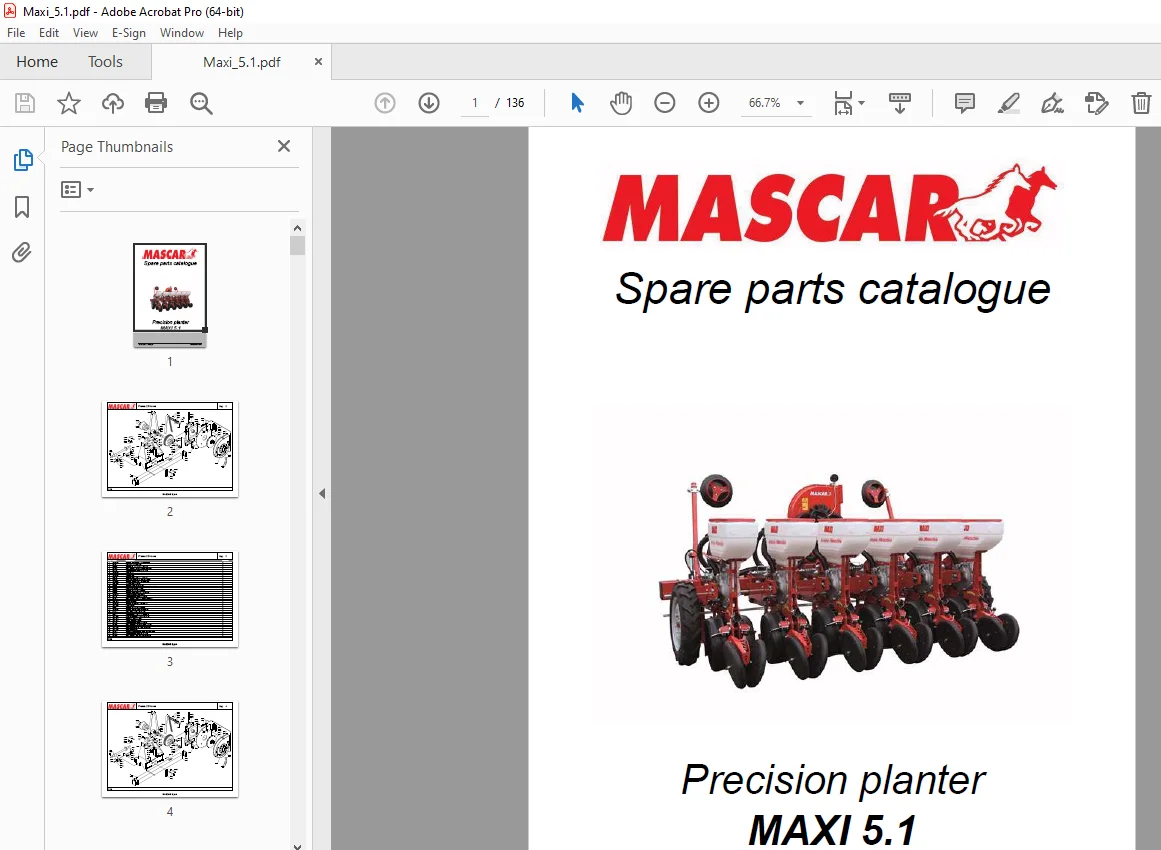Viewport: 1161px width, 850px height.
Task: Go to next page arrow
Action: click(429, 103)
